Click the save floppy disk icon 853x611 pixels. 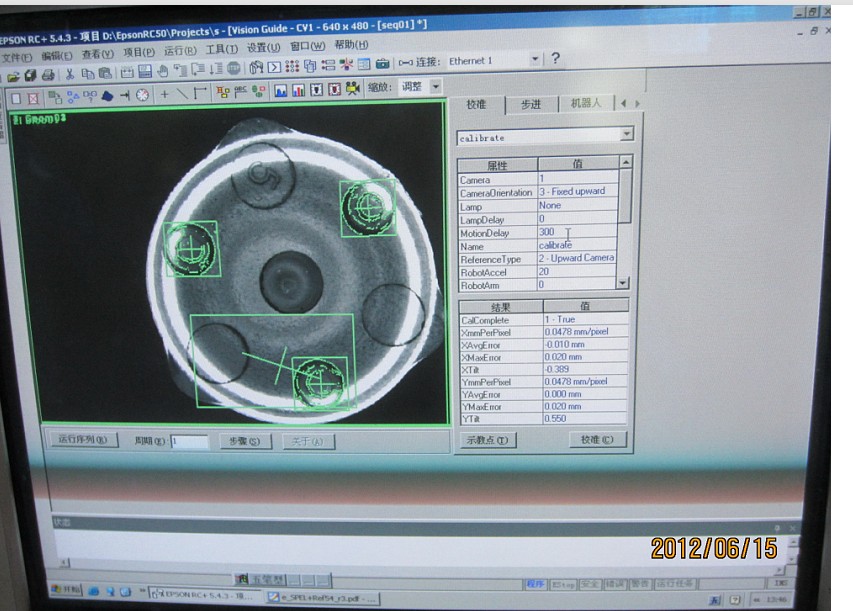pyautogui.click(x=145, y=72)
